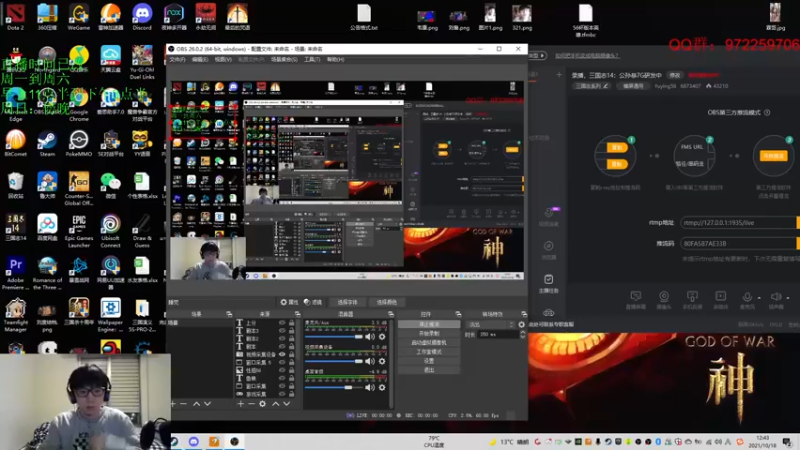Viewport: 800px width, 450px height.
Task: Open Epic Games Launcher desktop icon
Action: (x=79, y=231)
